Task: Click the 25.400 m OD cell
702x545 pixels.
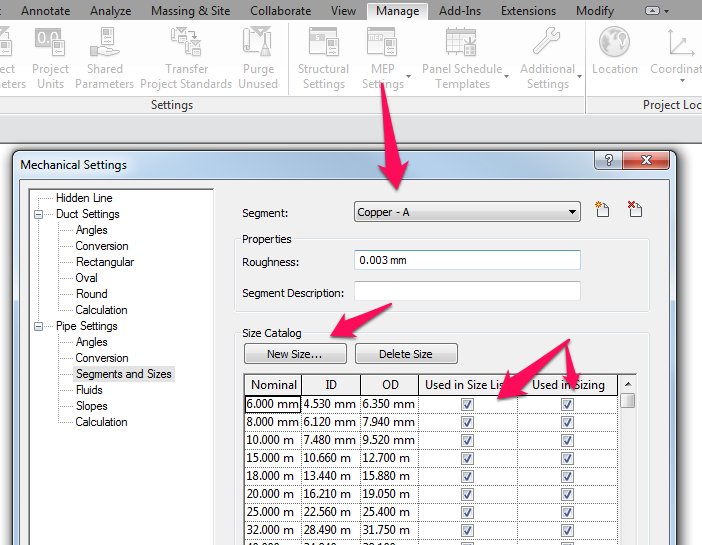Action: click(x=390, y=512)
